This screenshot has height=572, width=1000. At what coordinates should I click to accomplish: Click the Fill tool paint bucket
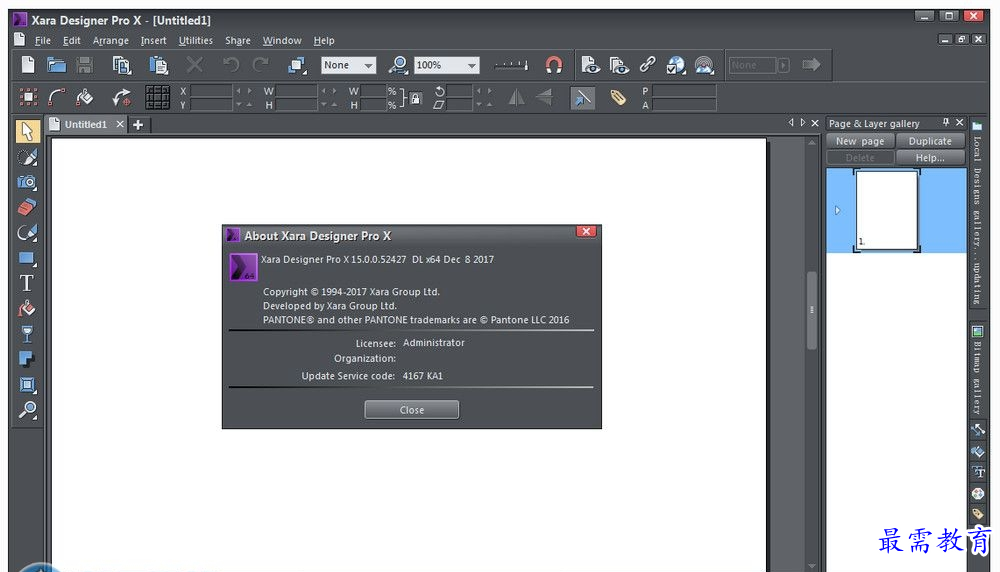27,309
